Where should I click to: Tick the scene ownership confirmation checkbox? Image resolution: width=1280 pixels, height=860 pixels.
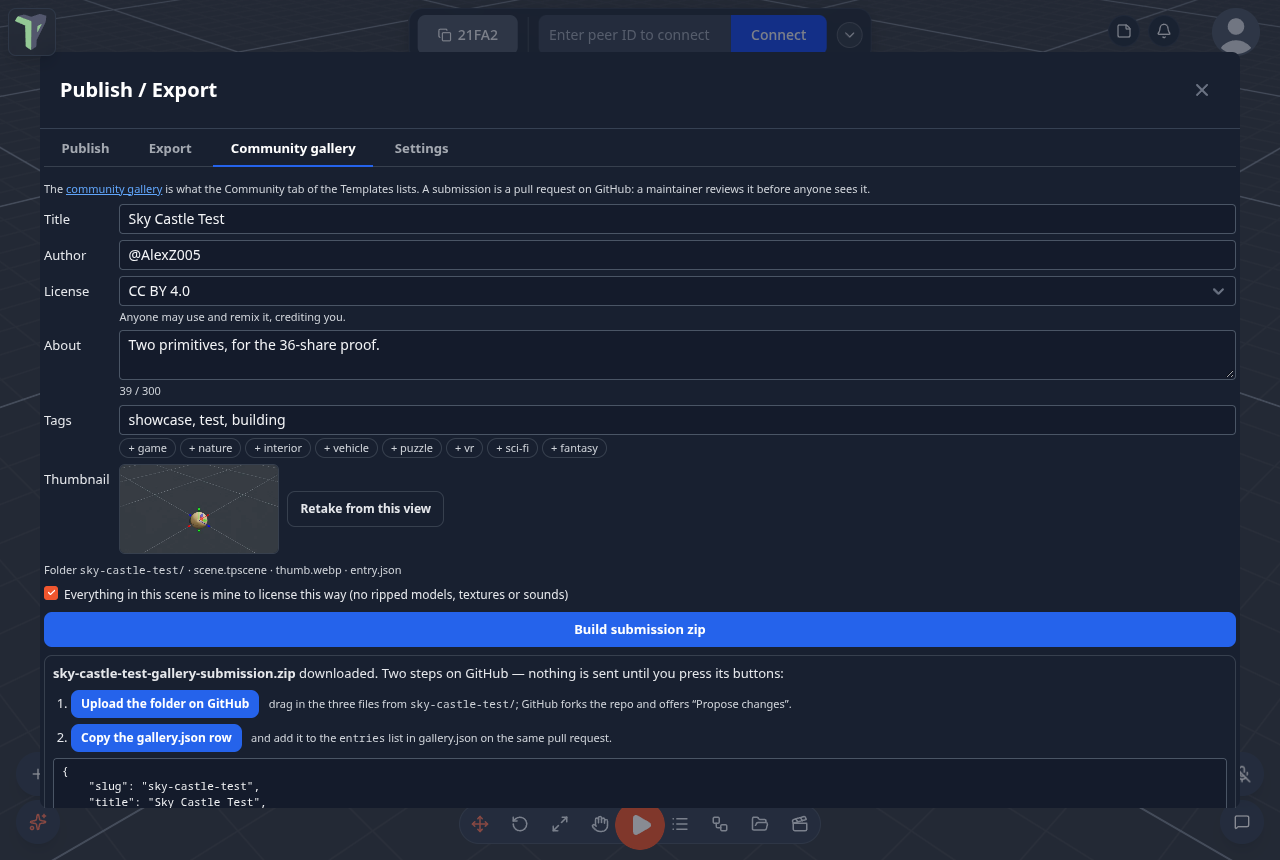51,593
